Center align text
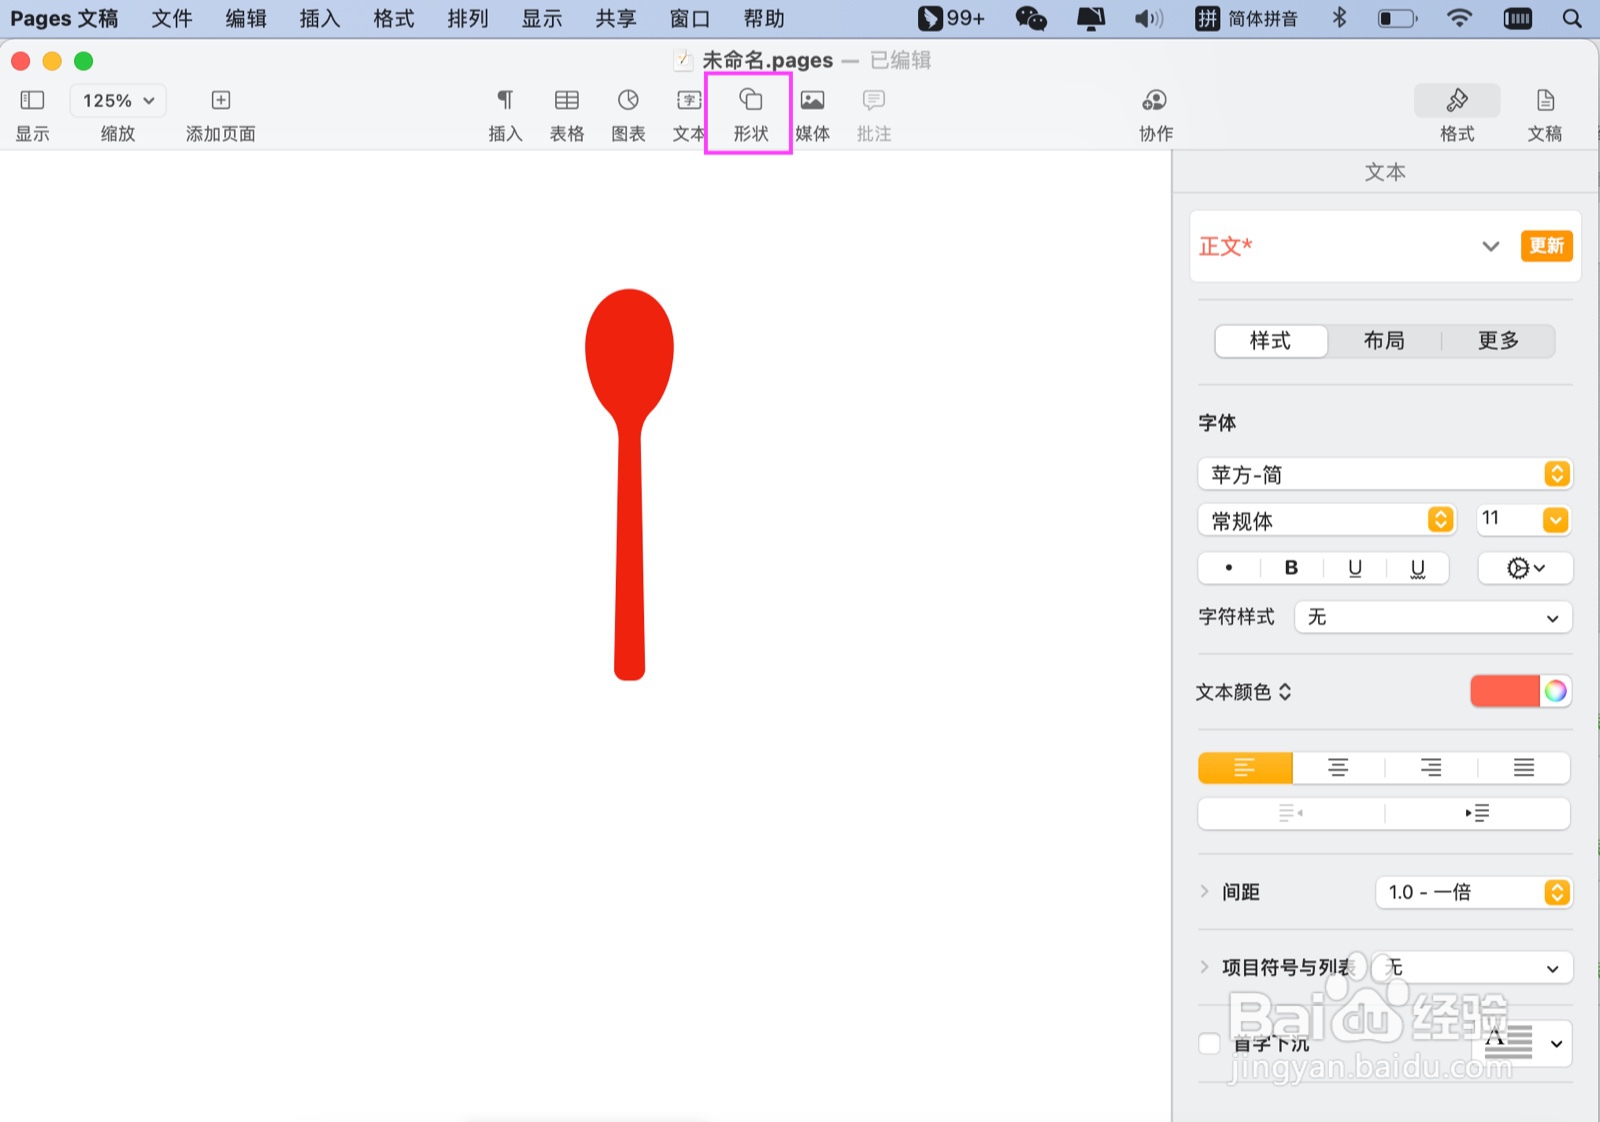This screenshot has width=1600, height=1122. coord(1338,768)
